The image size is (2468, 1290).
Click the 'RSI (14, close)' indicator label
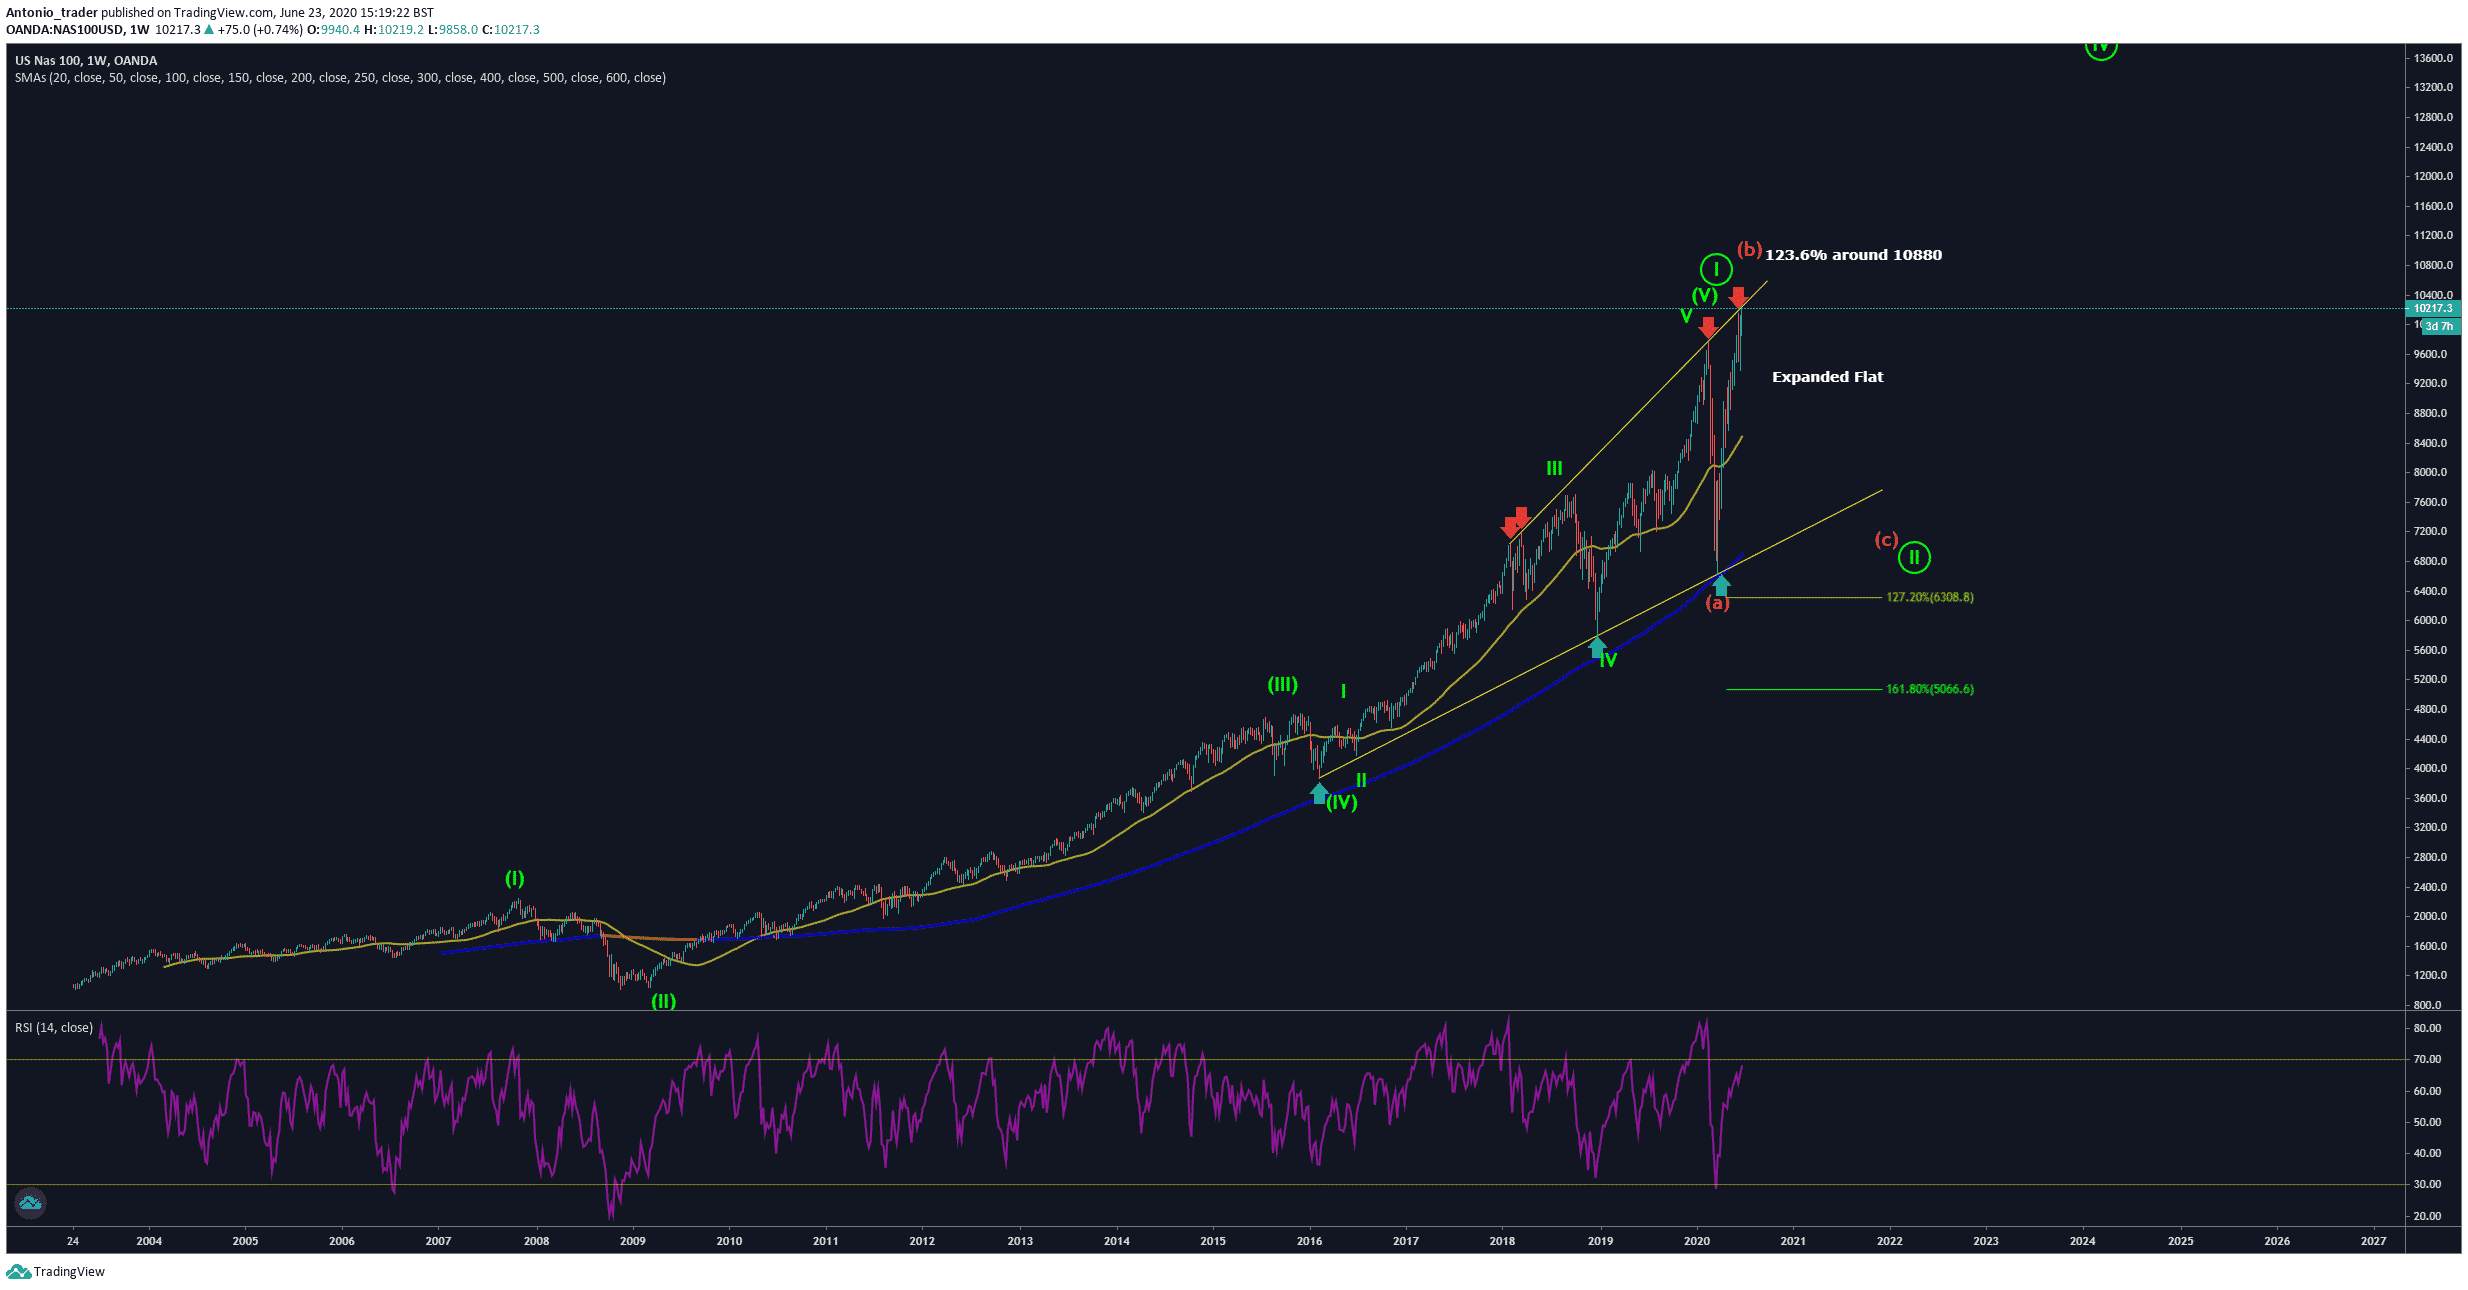pos(54,1028)
